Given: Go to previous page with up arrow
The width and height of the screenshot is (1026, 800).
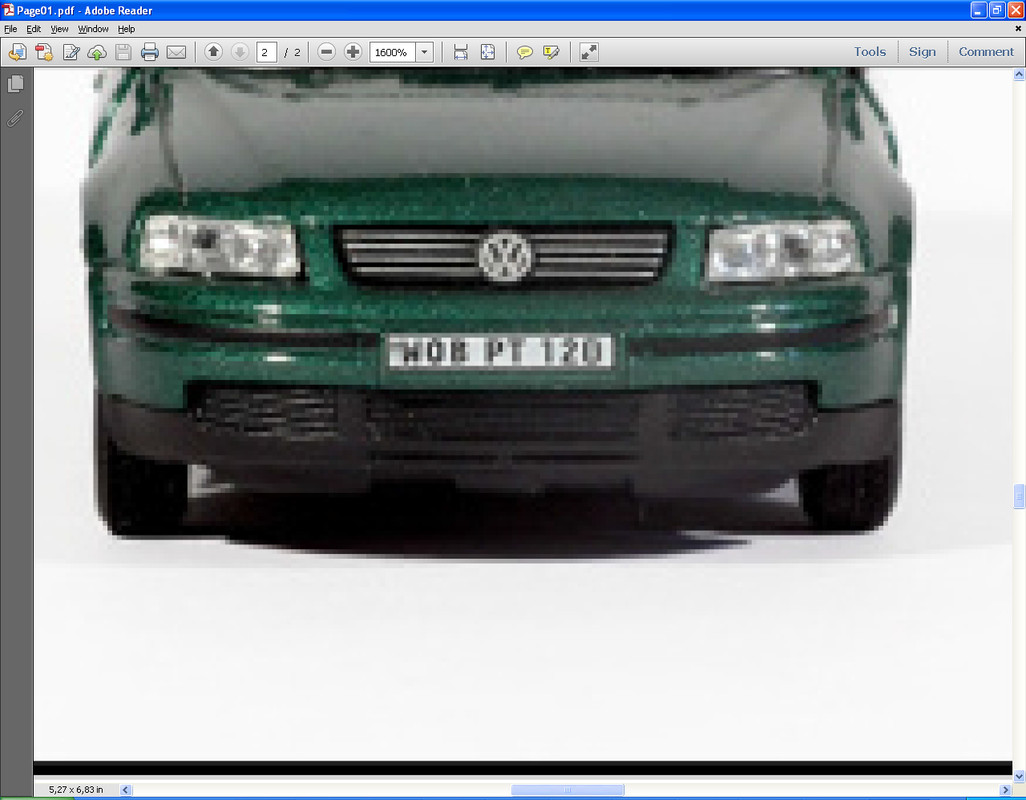Looking at the screenshot, I should click(213, 52).
